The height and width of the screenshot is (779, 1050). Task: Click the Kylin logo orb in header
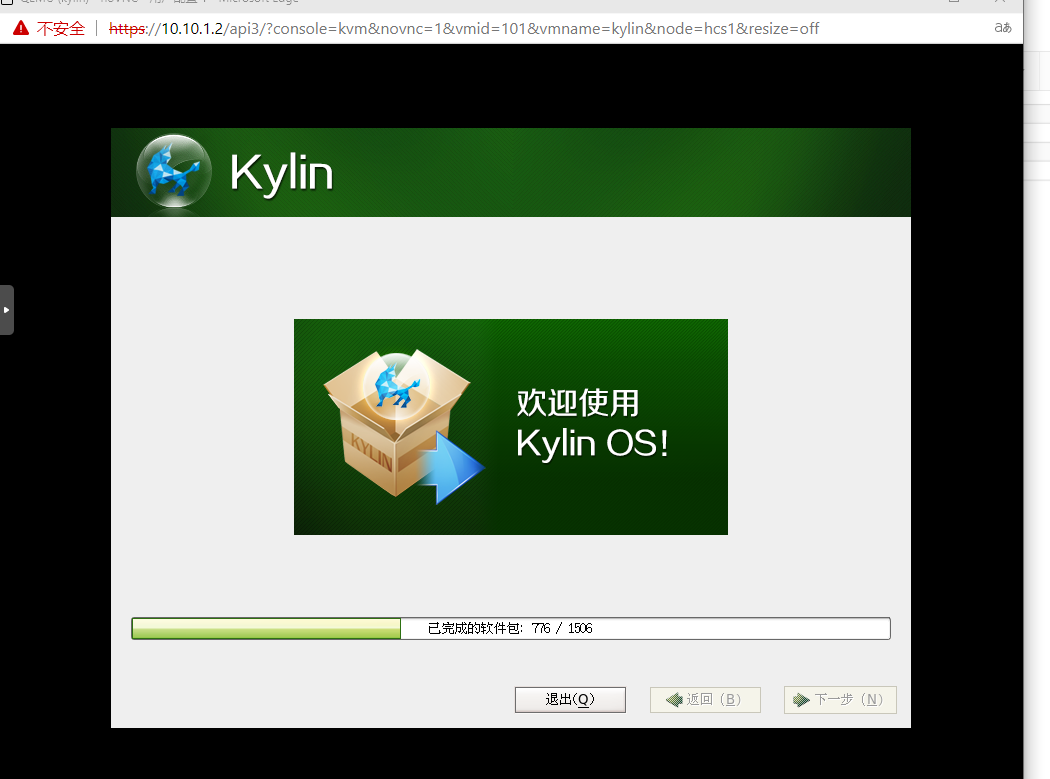click(x=173, y=171)
